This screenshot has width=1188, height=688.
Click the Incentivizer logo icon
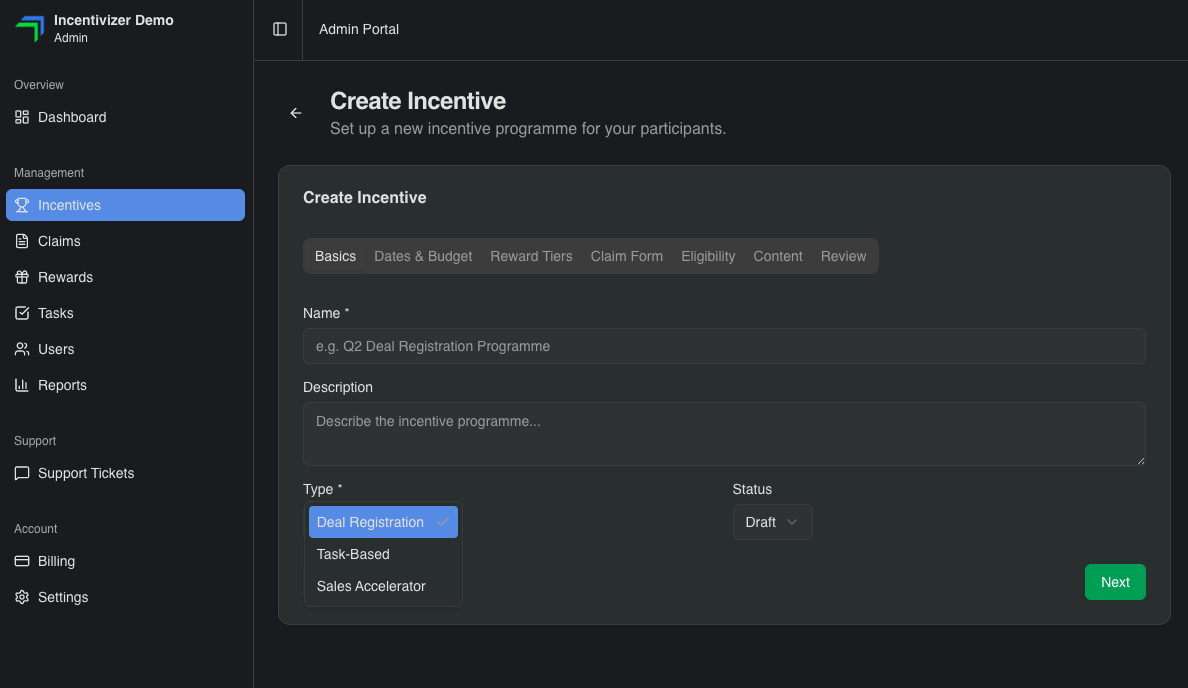(30, 29)
